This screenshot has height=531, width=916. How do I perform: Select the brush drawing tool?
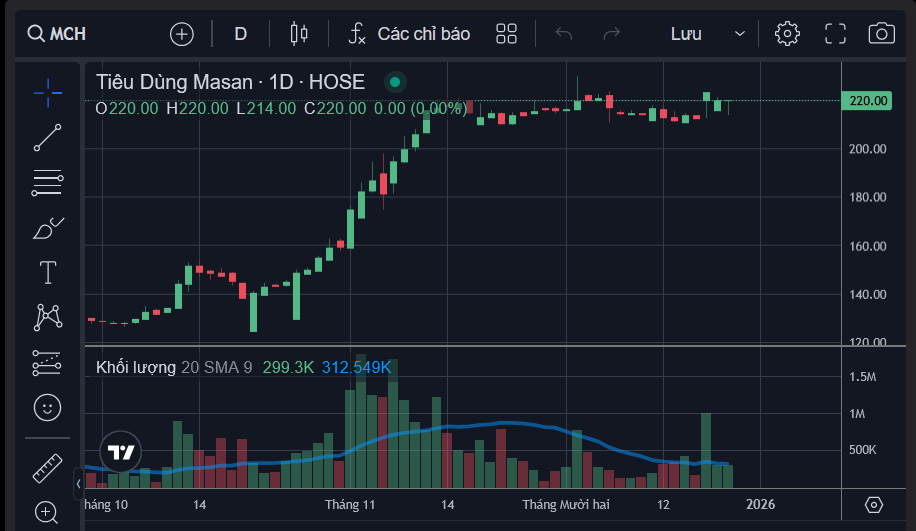(x=47, y=228)
